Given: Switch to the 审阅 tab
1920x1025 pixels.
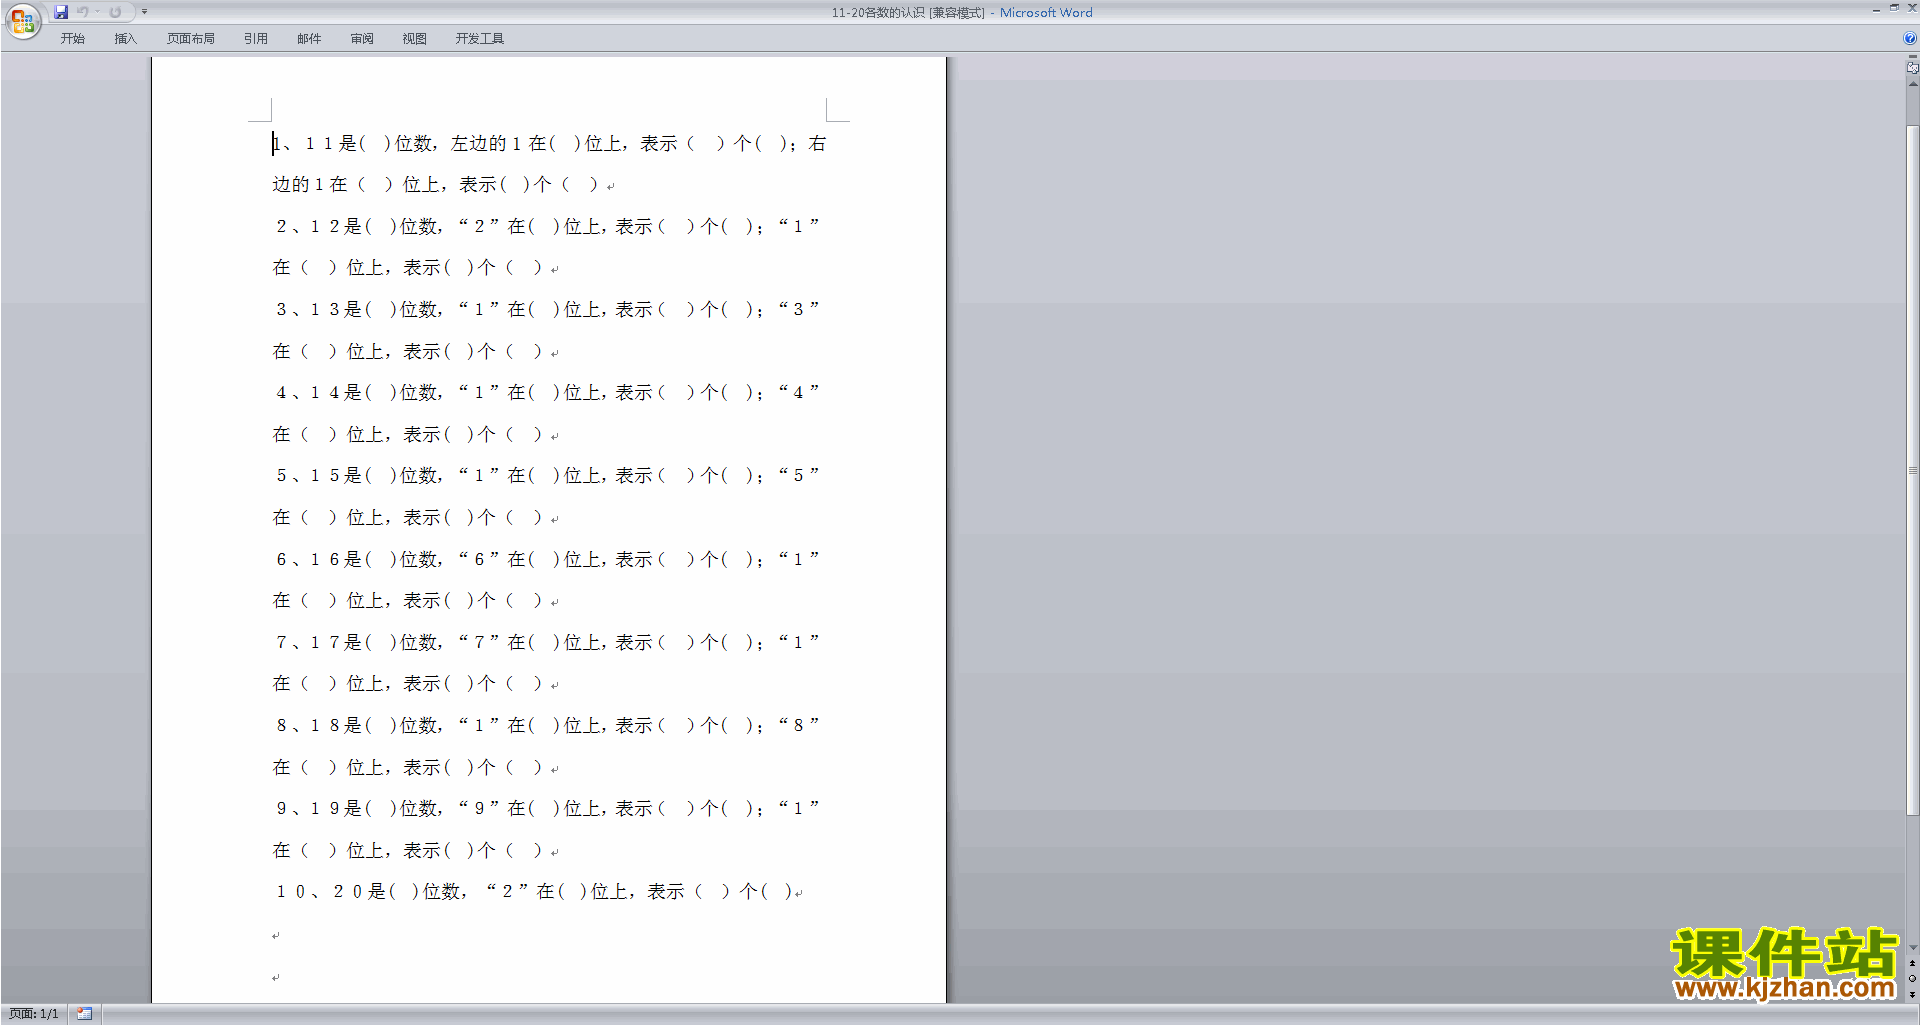Looking at the screenshot, I should point(362,39).
